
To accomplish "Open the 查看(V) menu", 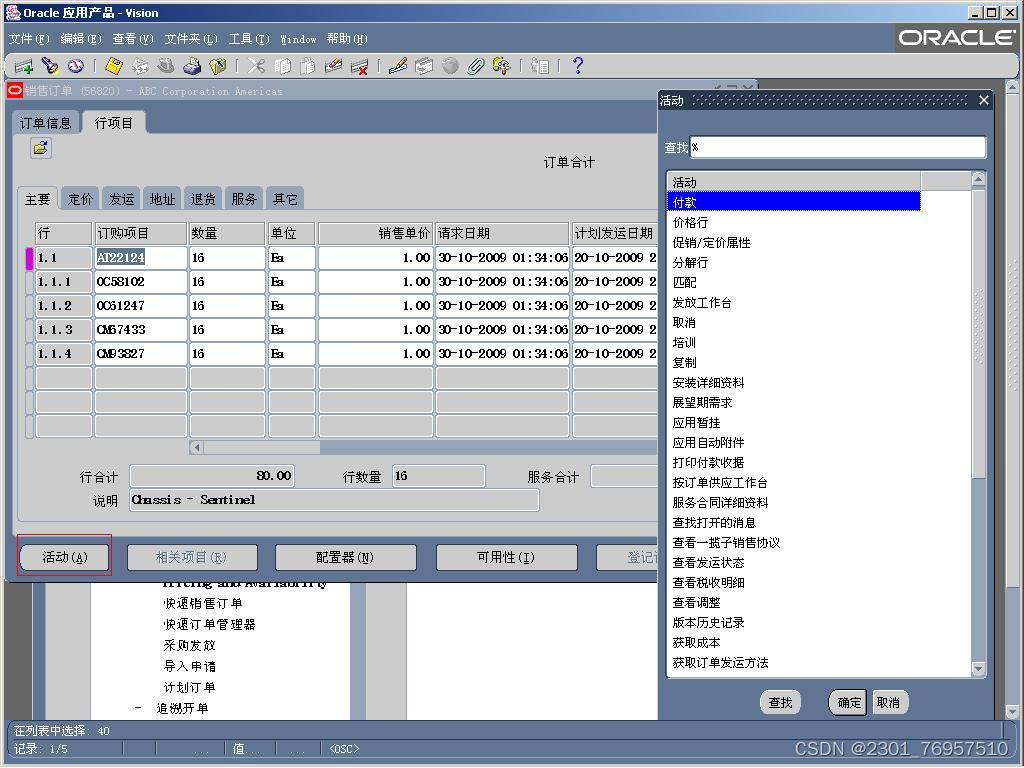I will (x=133, y=39).
